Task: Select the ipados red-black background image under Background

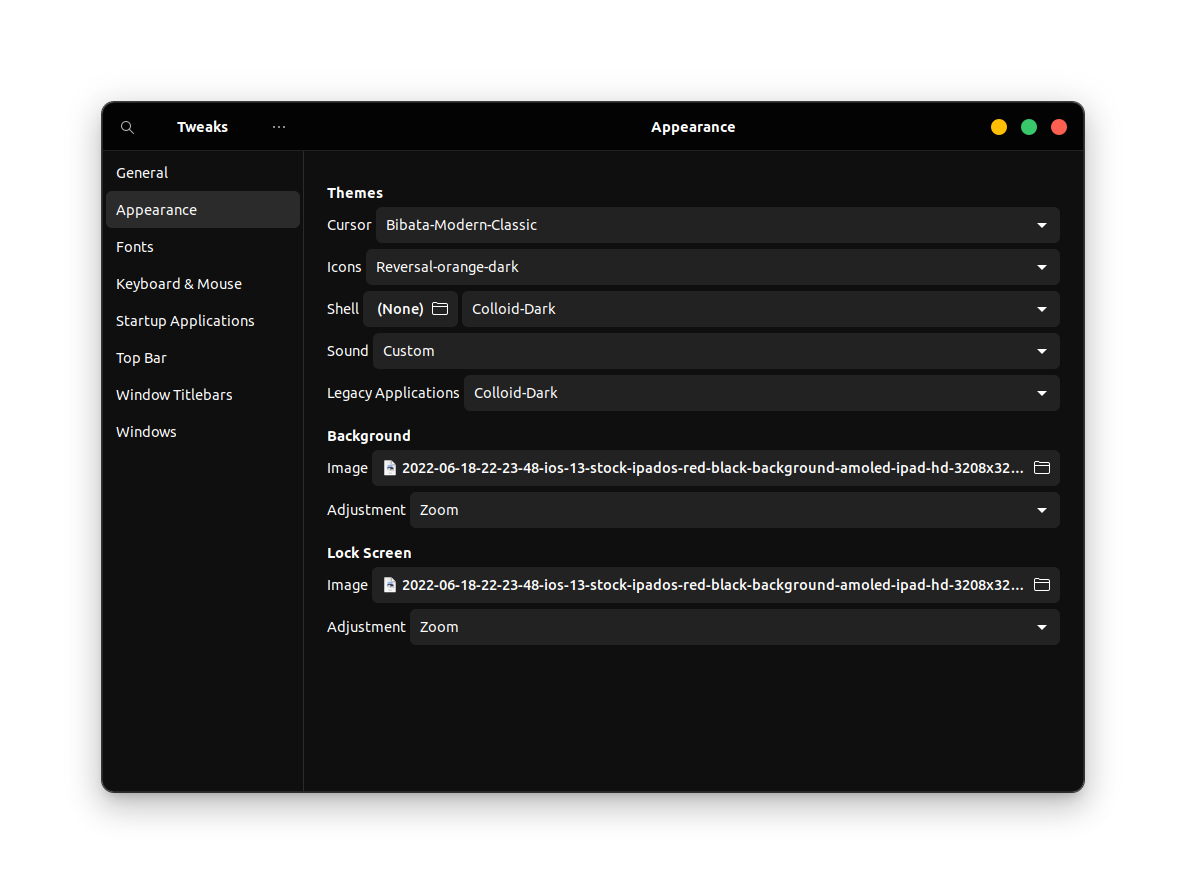Action: pos(700,467)
